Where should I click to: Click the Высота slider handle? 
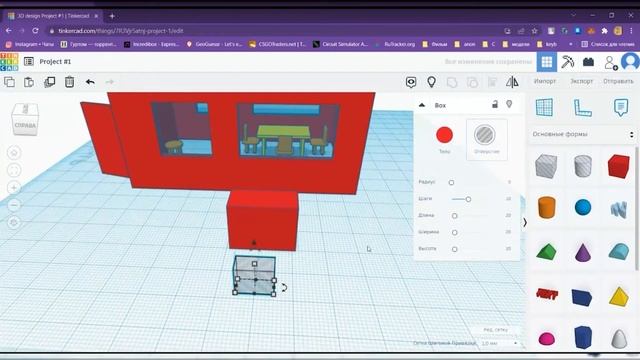click(x=455, y=249)
